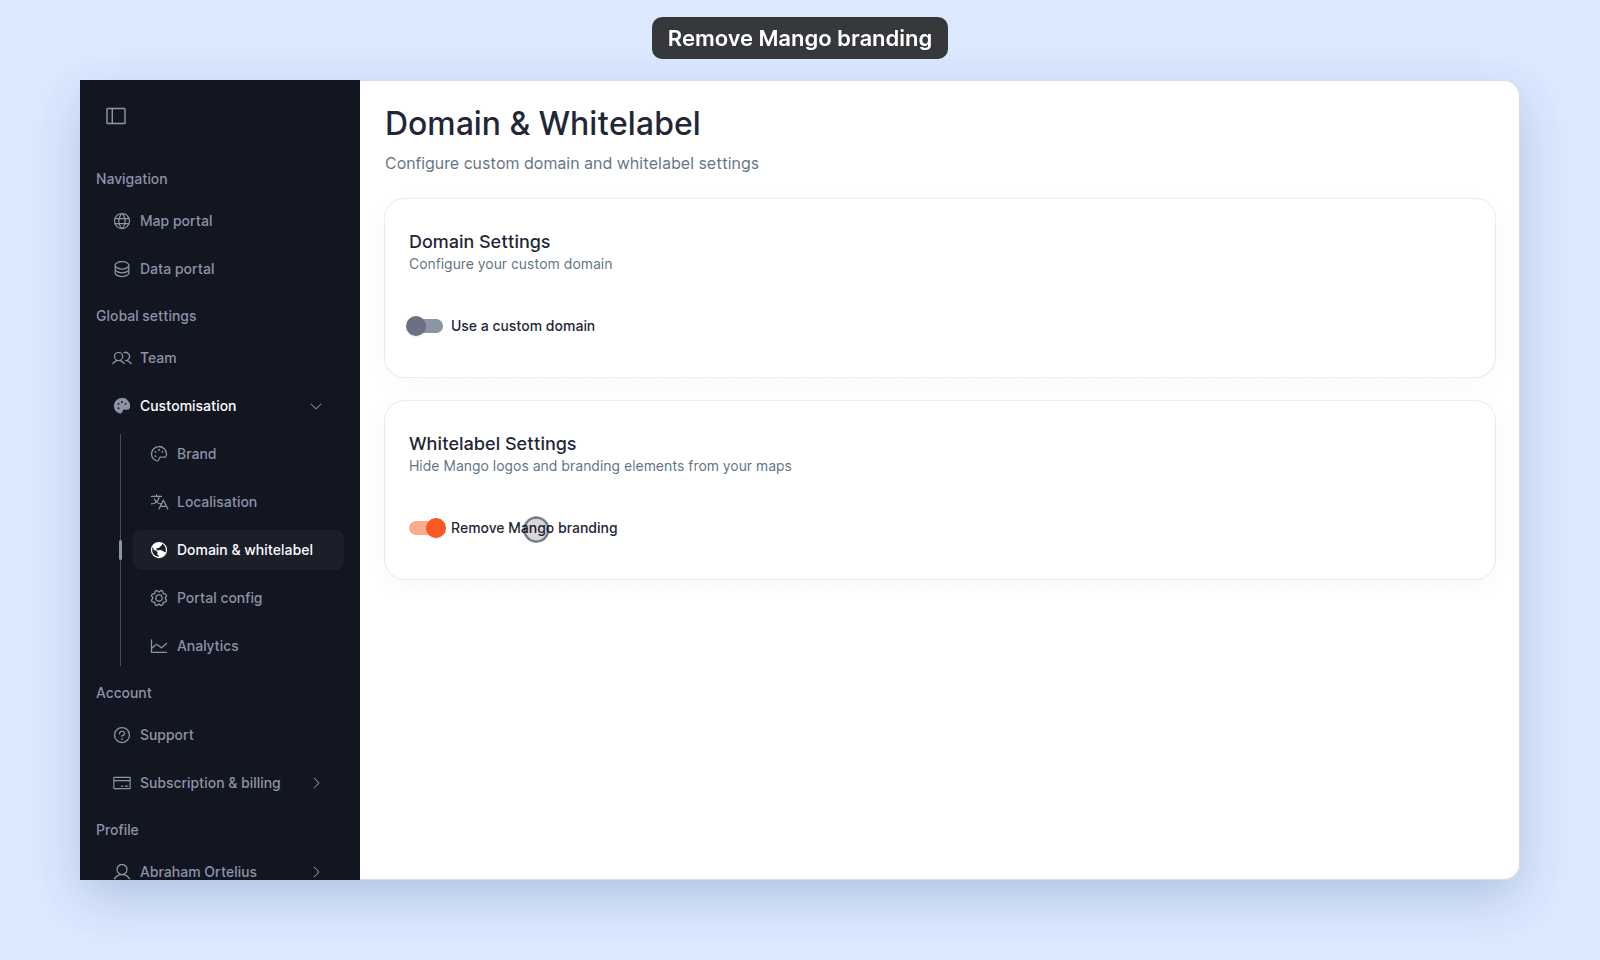
Task: Click the Customisation menu label
Action: [x=188, y=406]
